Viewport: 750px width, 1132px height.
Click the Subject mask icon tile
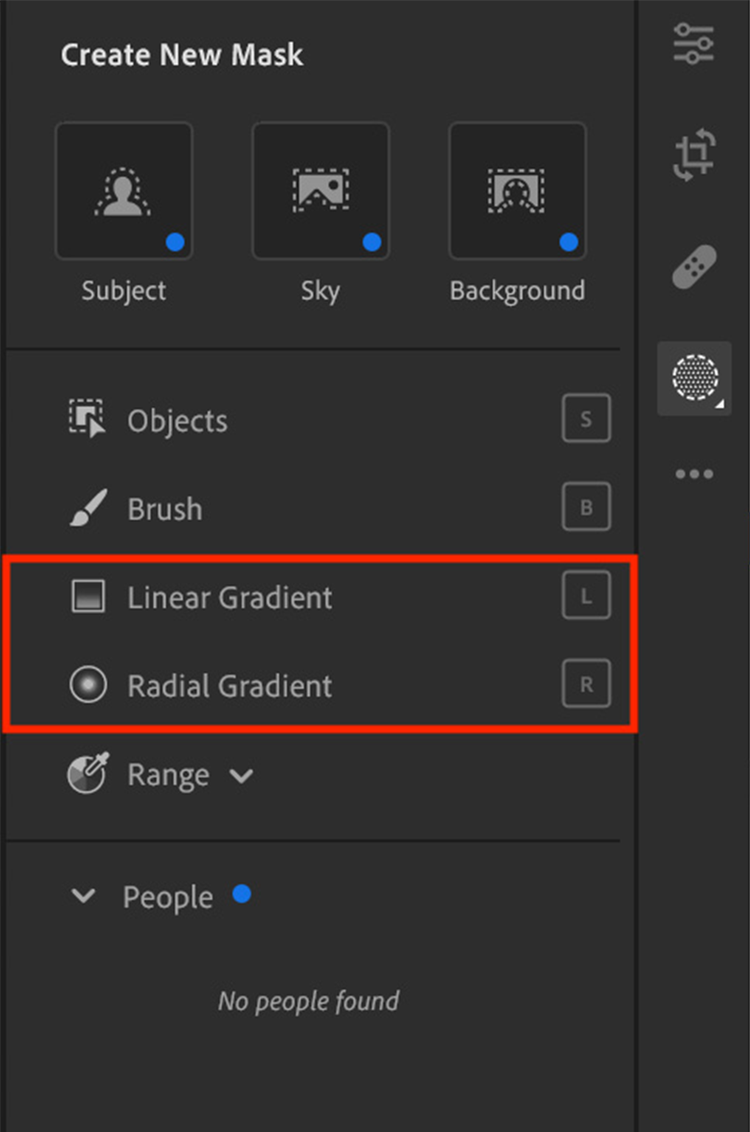coord(124,190)
